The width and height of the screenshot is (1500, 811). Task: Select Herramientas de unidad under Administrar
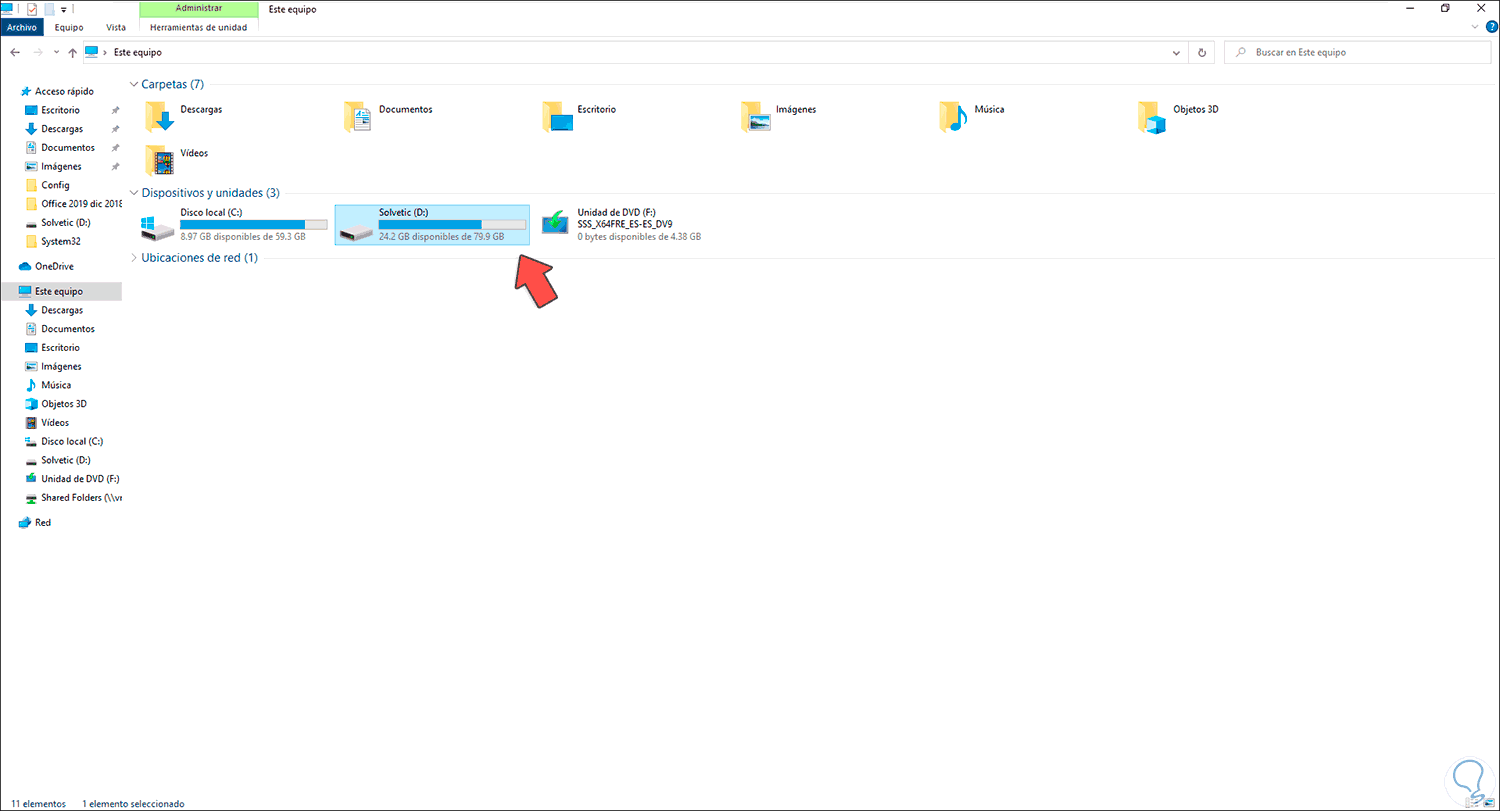pos(198,27)
